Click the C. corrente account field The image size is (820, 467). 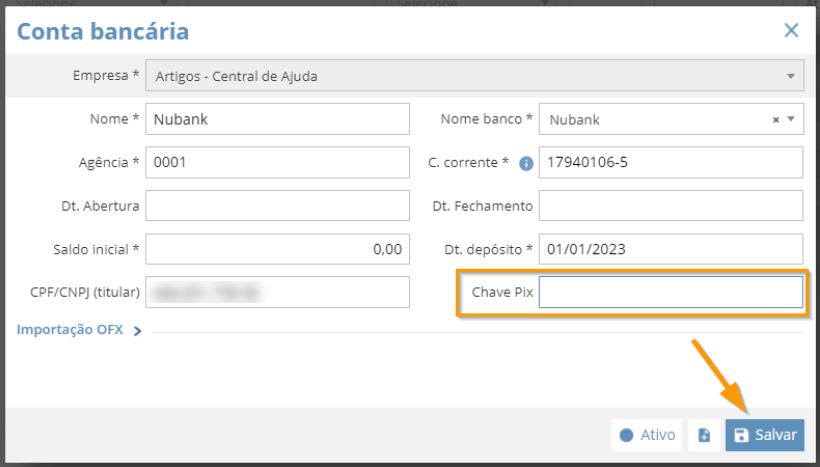tap(671, 162)
